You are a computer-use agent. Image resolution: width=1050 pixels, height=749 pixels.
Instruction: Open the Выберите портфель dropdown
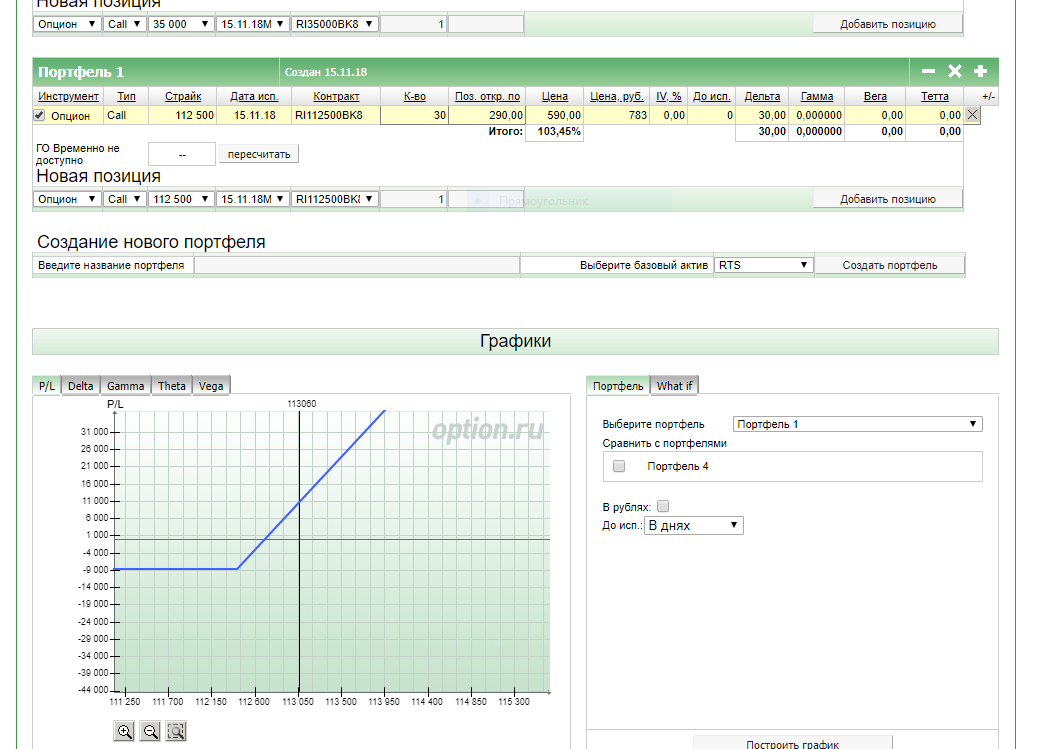click(857, 424)
